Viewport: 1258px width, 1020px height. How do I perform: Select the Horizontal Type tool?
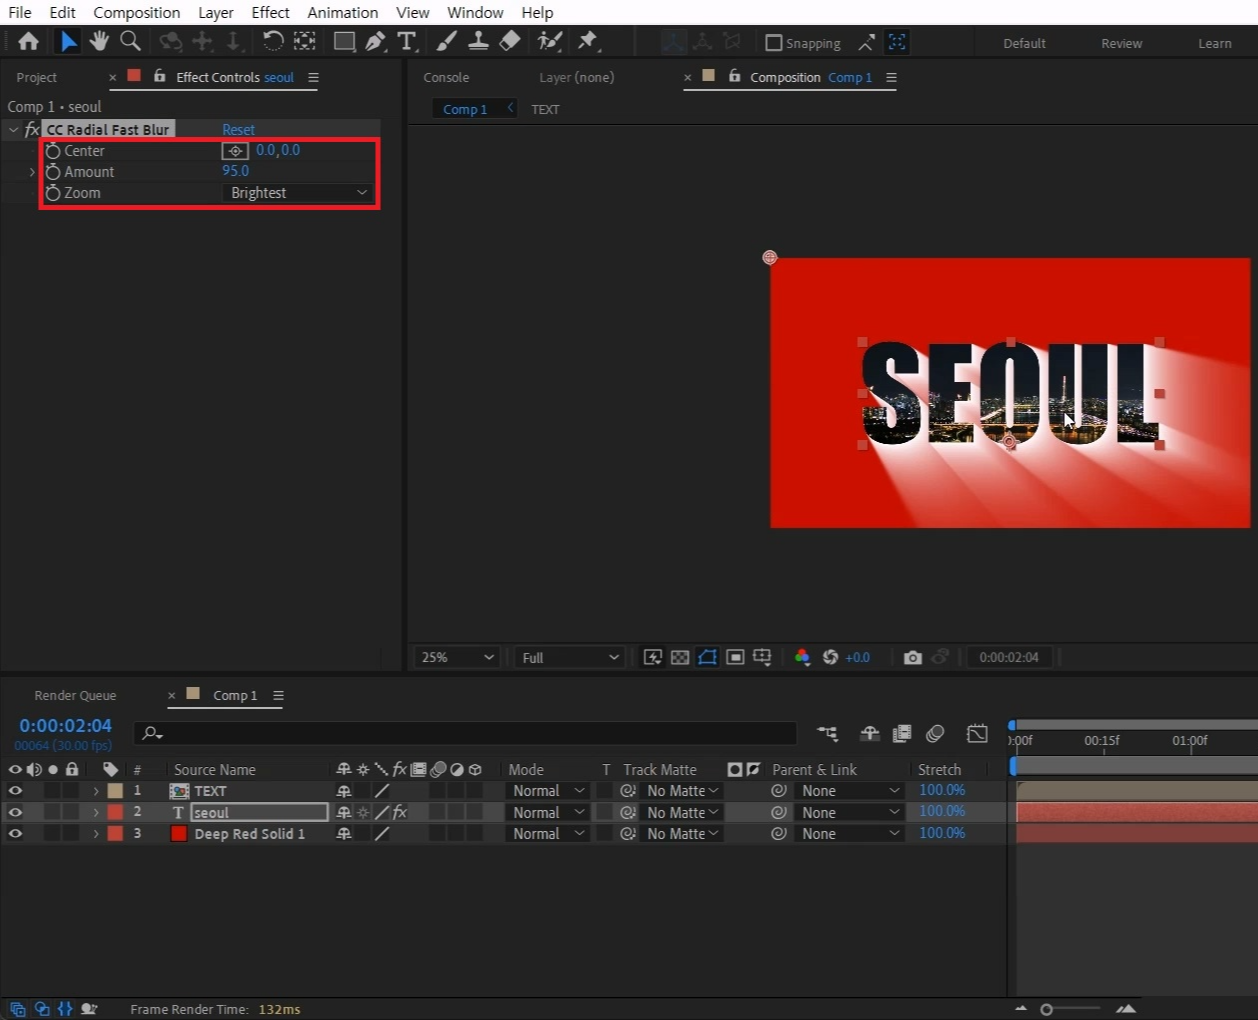click(x=407, y=41)
